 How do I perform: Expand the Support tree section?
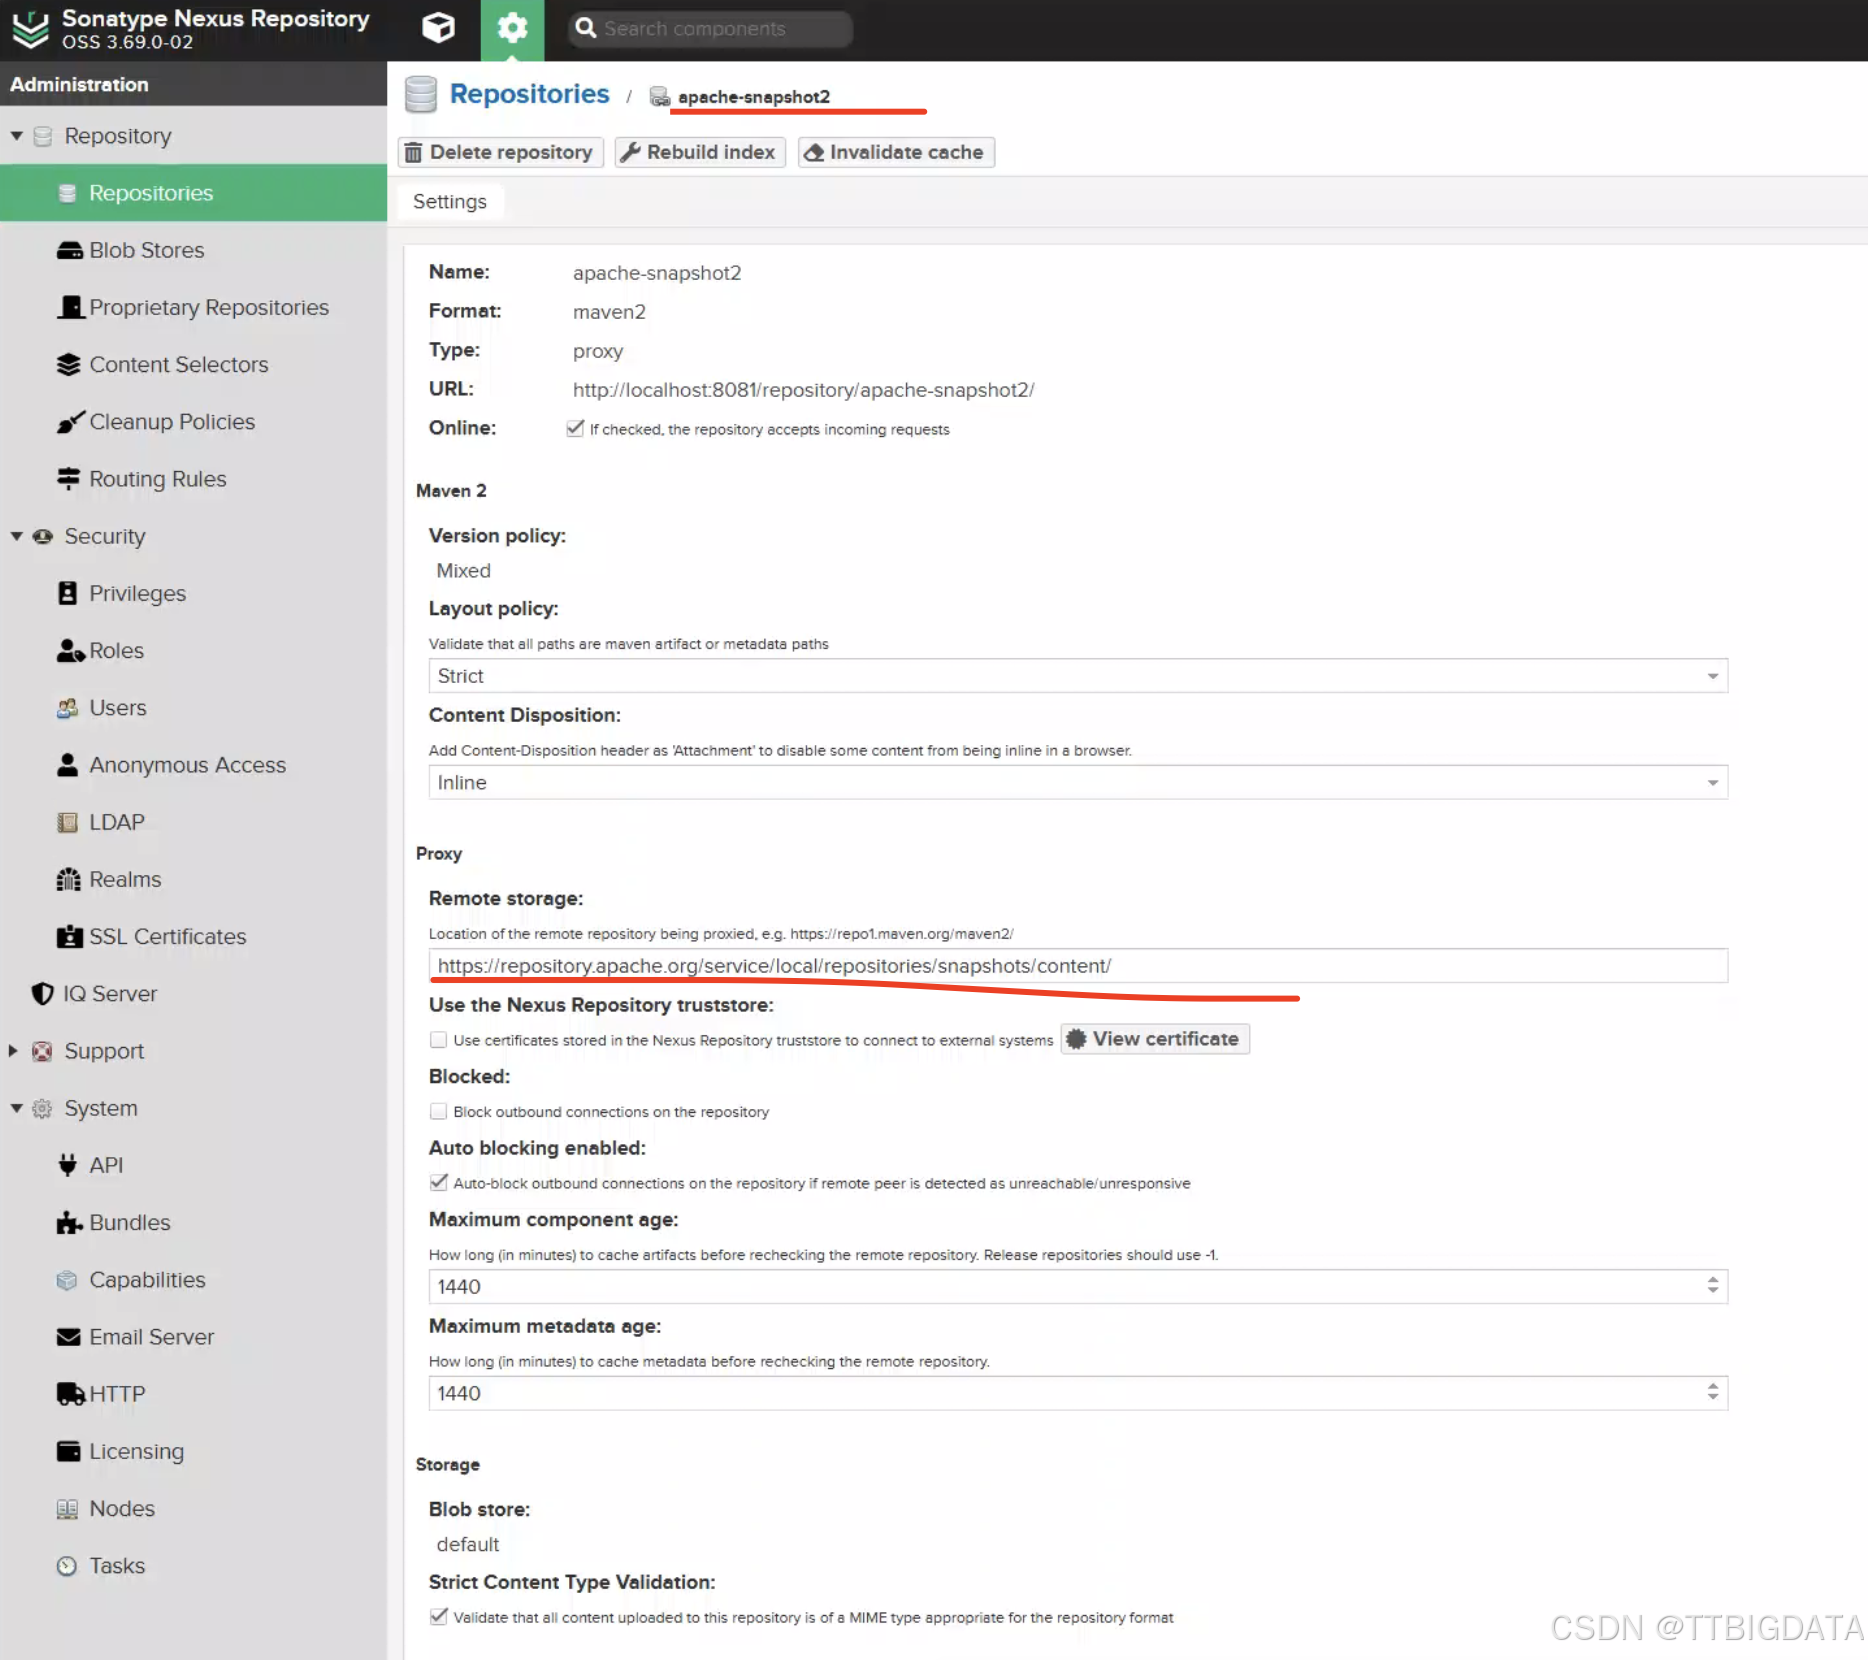click(x=14, y=1051)
